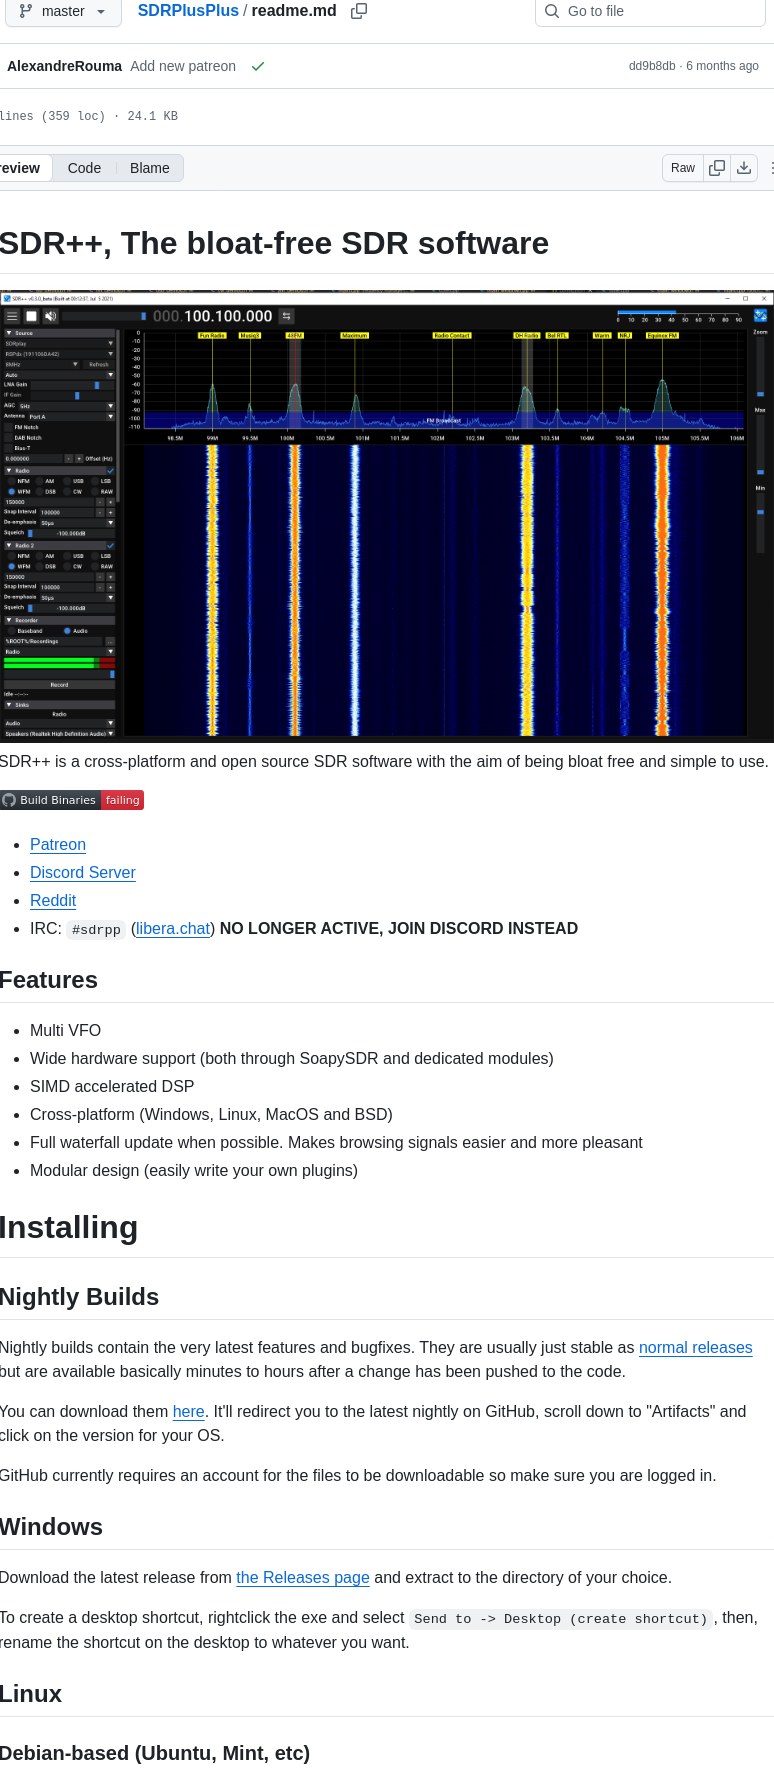Copy raw file contents icon
The image size is (774, 1768).
(x=717, y=168)
